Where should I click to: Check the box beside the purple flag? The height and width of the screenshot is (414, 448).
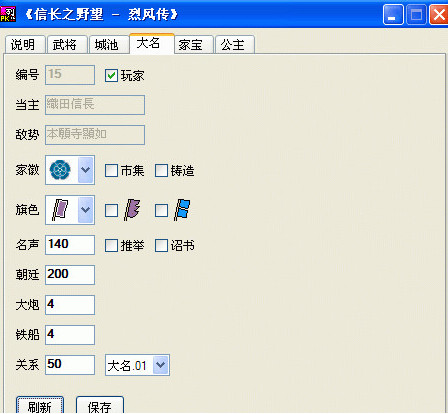click(x=111, y=210)
